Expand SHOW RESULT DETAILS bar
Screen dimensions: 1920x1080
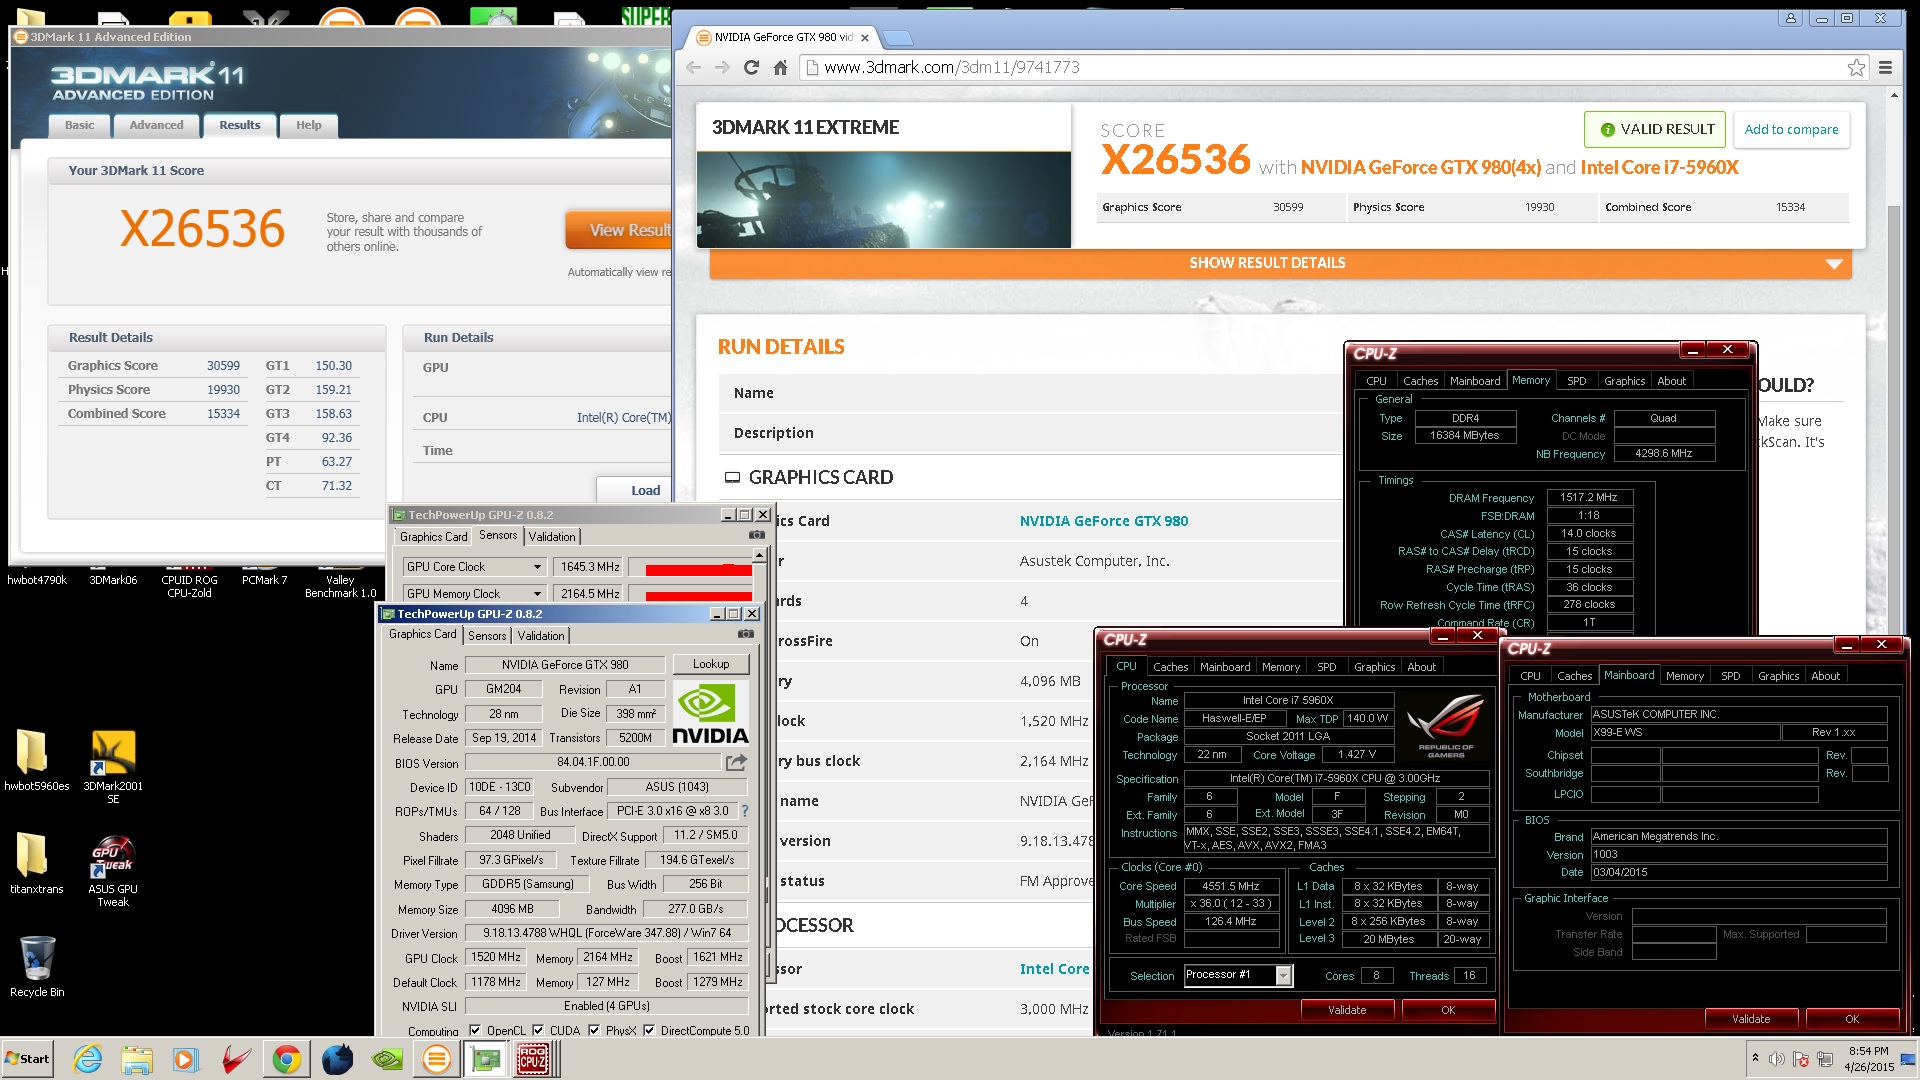click(x=1280, y=263)
